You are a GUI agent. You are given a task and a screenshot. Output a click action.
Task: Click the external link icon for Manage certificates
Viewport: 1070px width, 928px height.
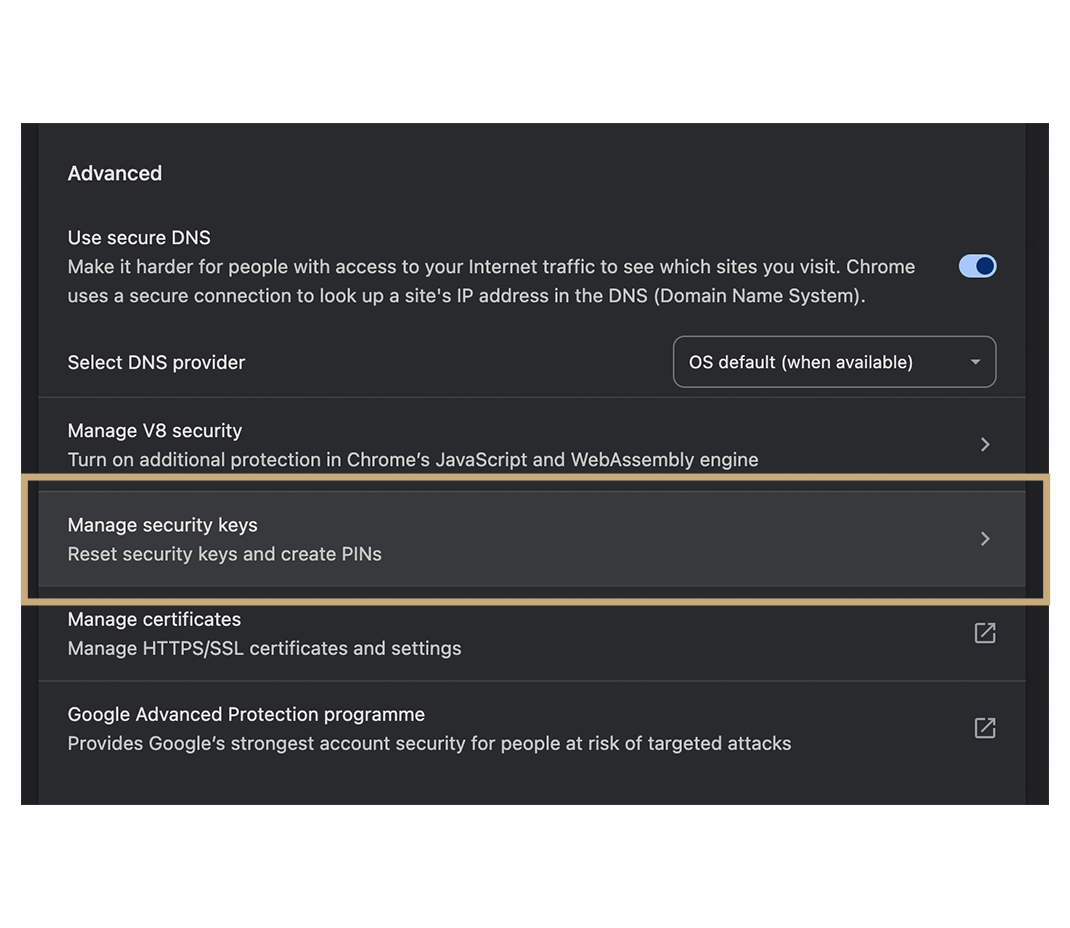tap(985, 633)
